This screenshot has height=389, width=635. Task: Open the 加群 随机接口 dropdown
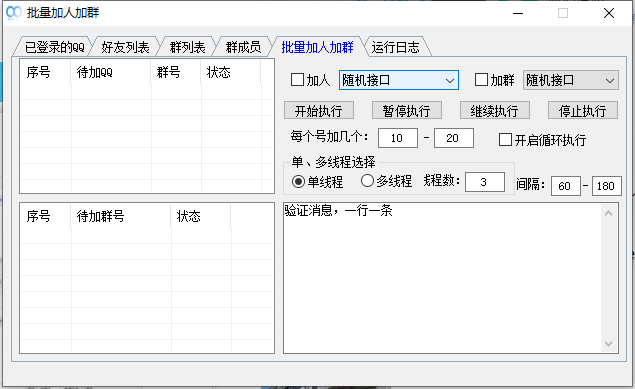[x=571, y=80]
